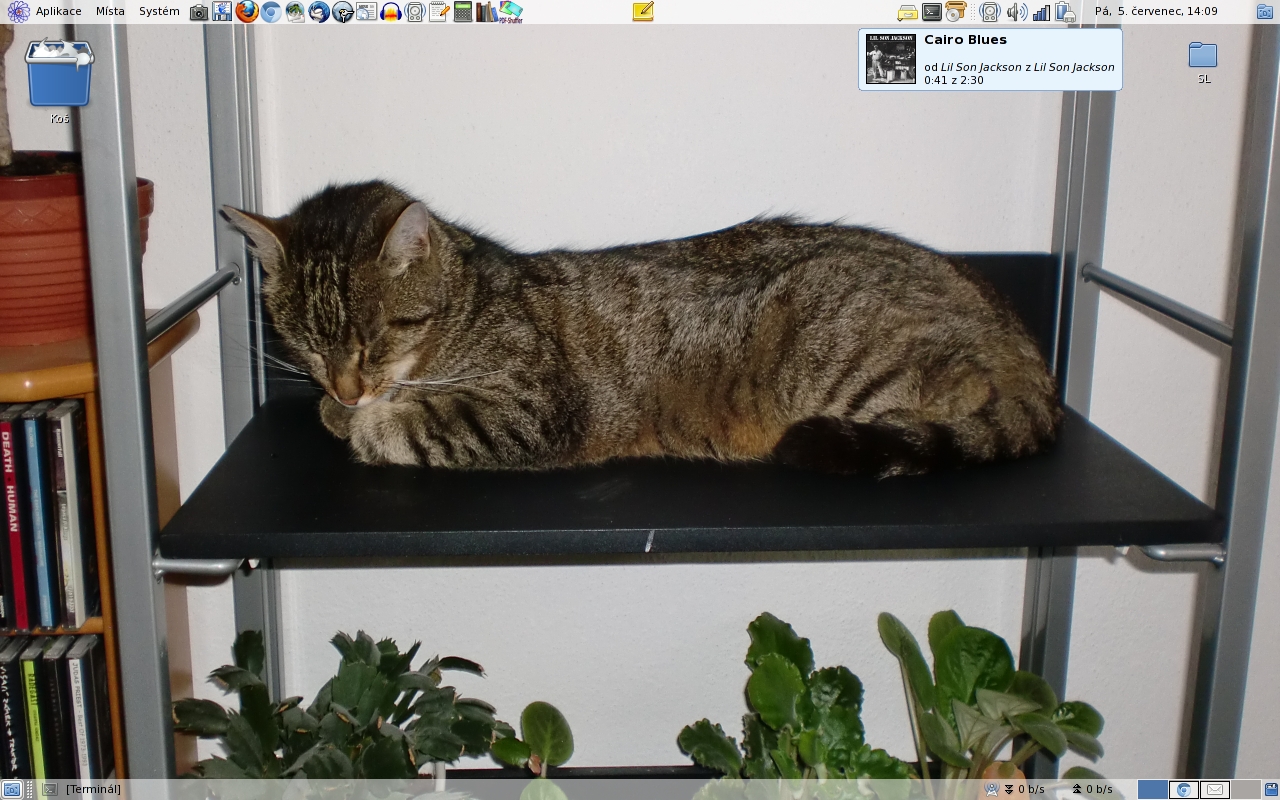Open the SL folder on the desktop

(x=1203, y=63)
